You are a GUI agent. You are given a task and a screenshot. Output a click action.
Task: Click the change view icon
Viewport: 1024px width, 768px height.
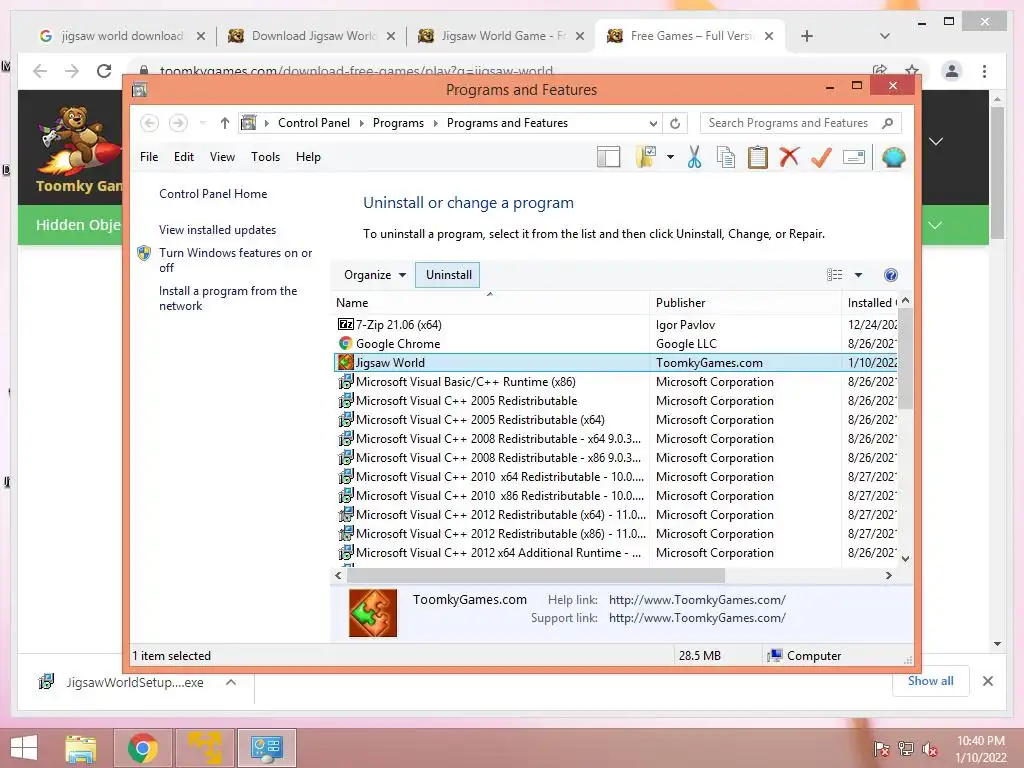(835, 275)
